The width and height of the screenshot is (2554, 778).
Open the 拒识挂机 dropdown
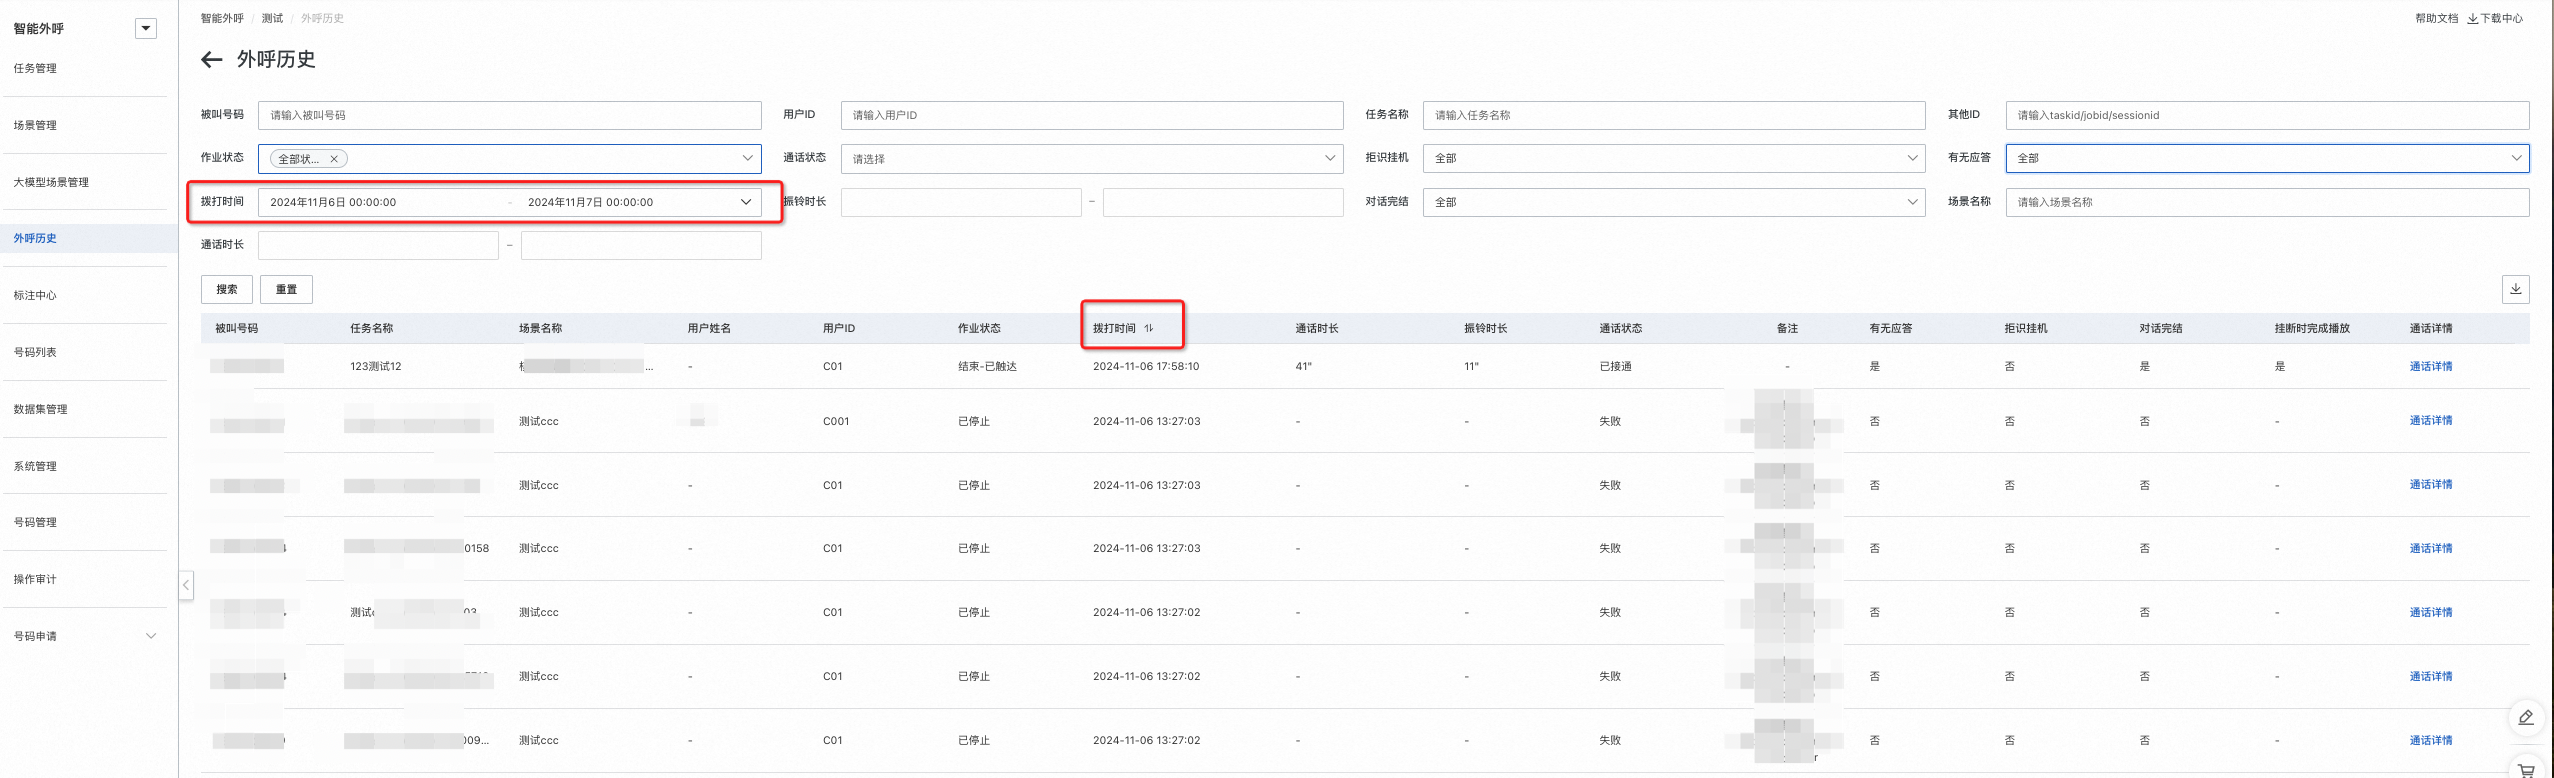point(1673,158)
